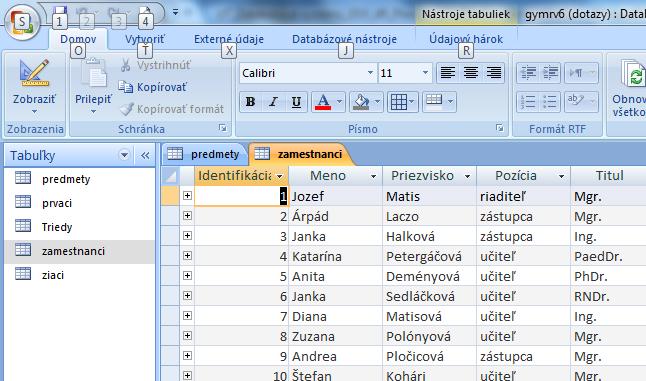Image resolution: width=646 pixels, height=381 pixels.
Task: Click the Titul column header
Action: 609,176
